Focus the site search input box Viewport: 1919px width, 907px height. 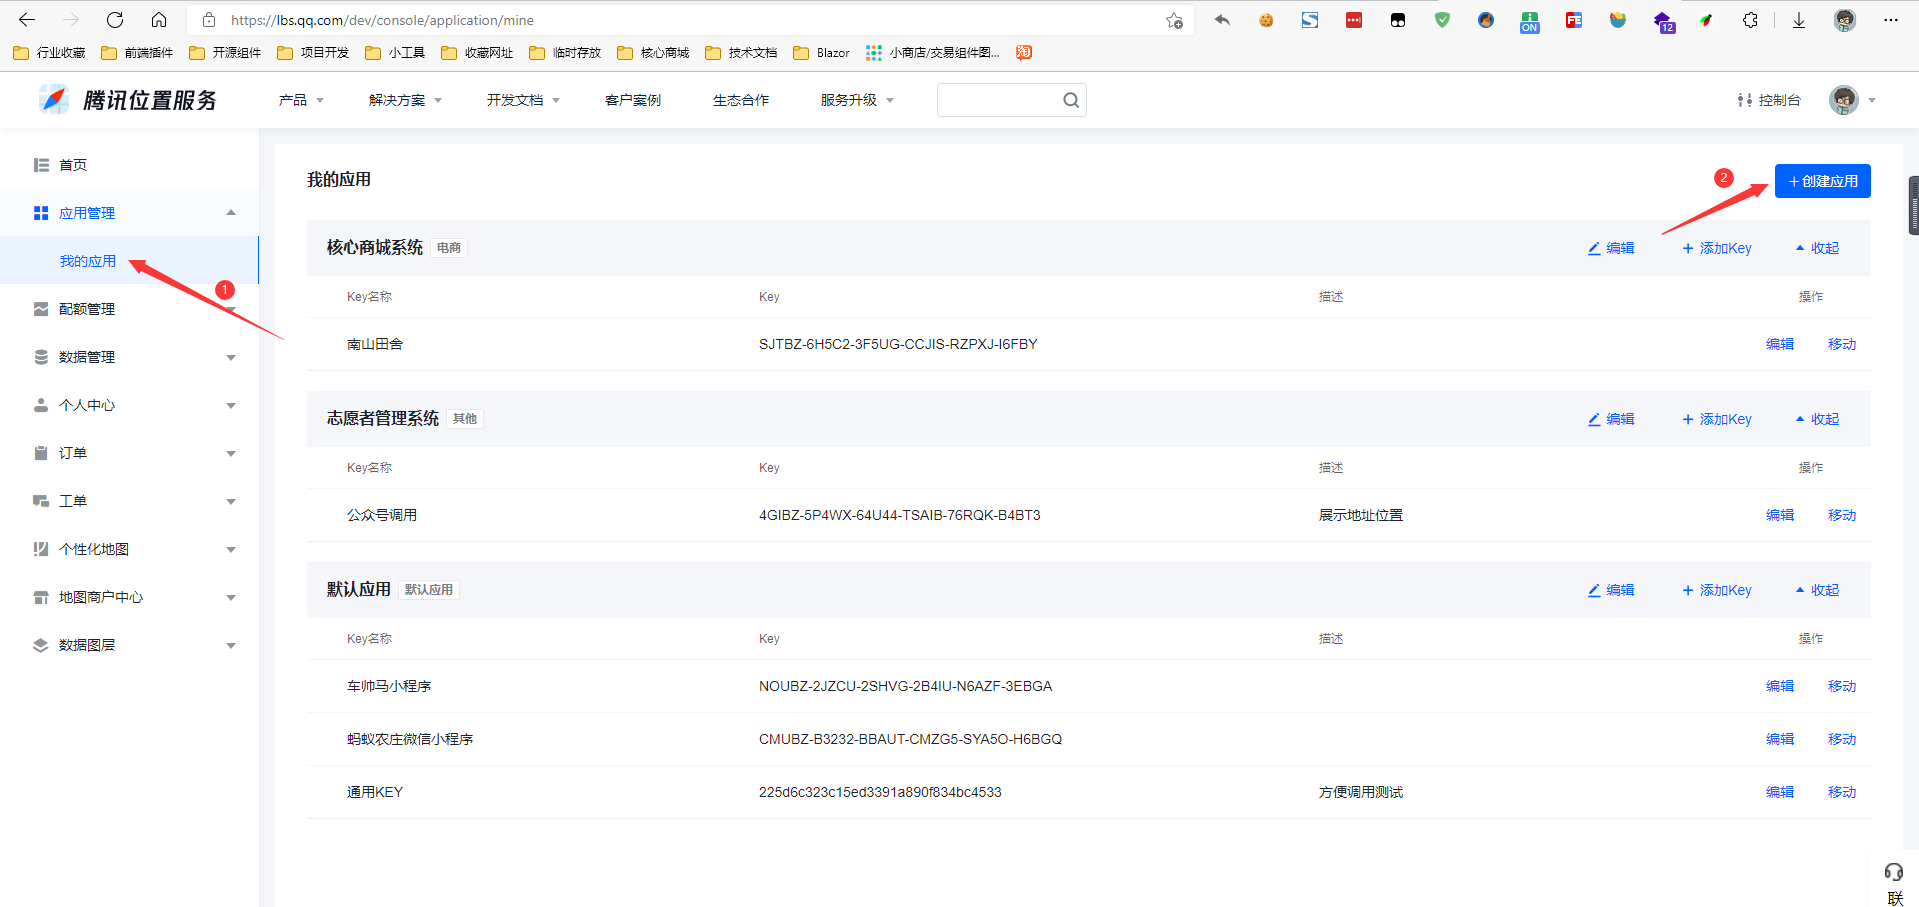click(x=998, y=100)
